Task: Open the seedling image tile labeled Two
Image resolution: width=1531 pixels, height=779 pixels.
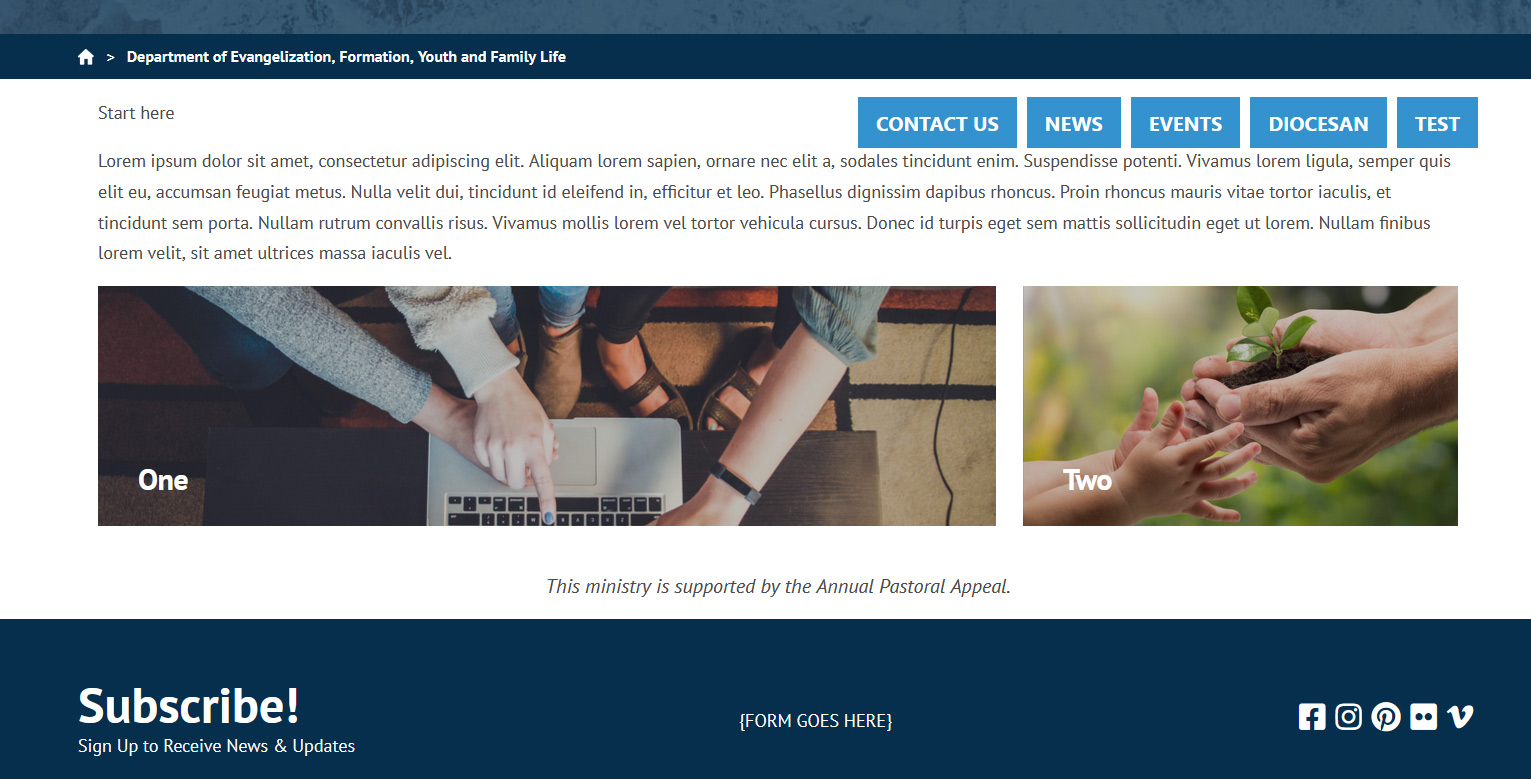Action: coord(1240,406)
